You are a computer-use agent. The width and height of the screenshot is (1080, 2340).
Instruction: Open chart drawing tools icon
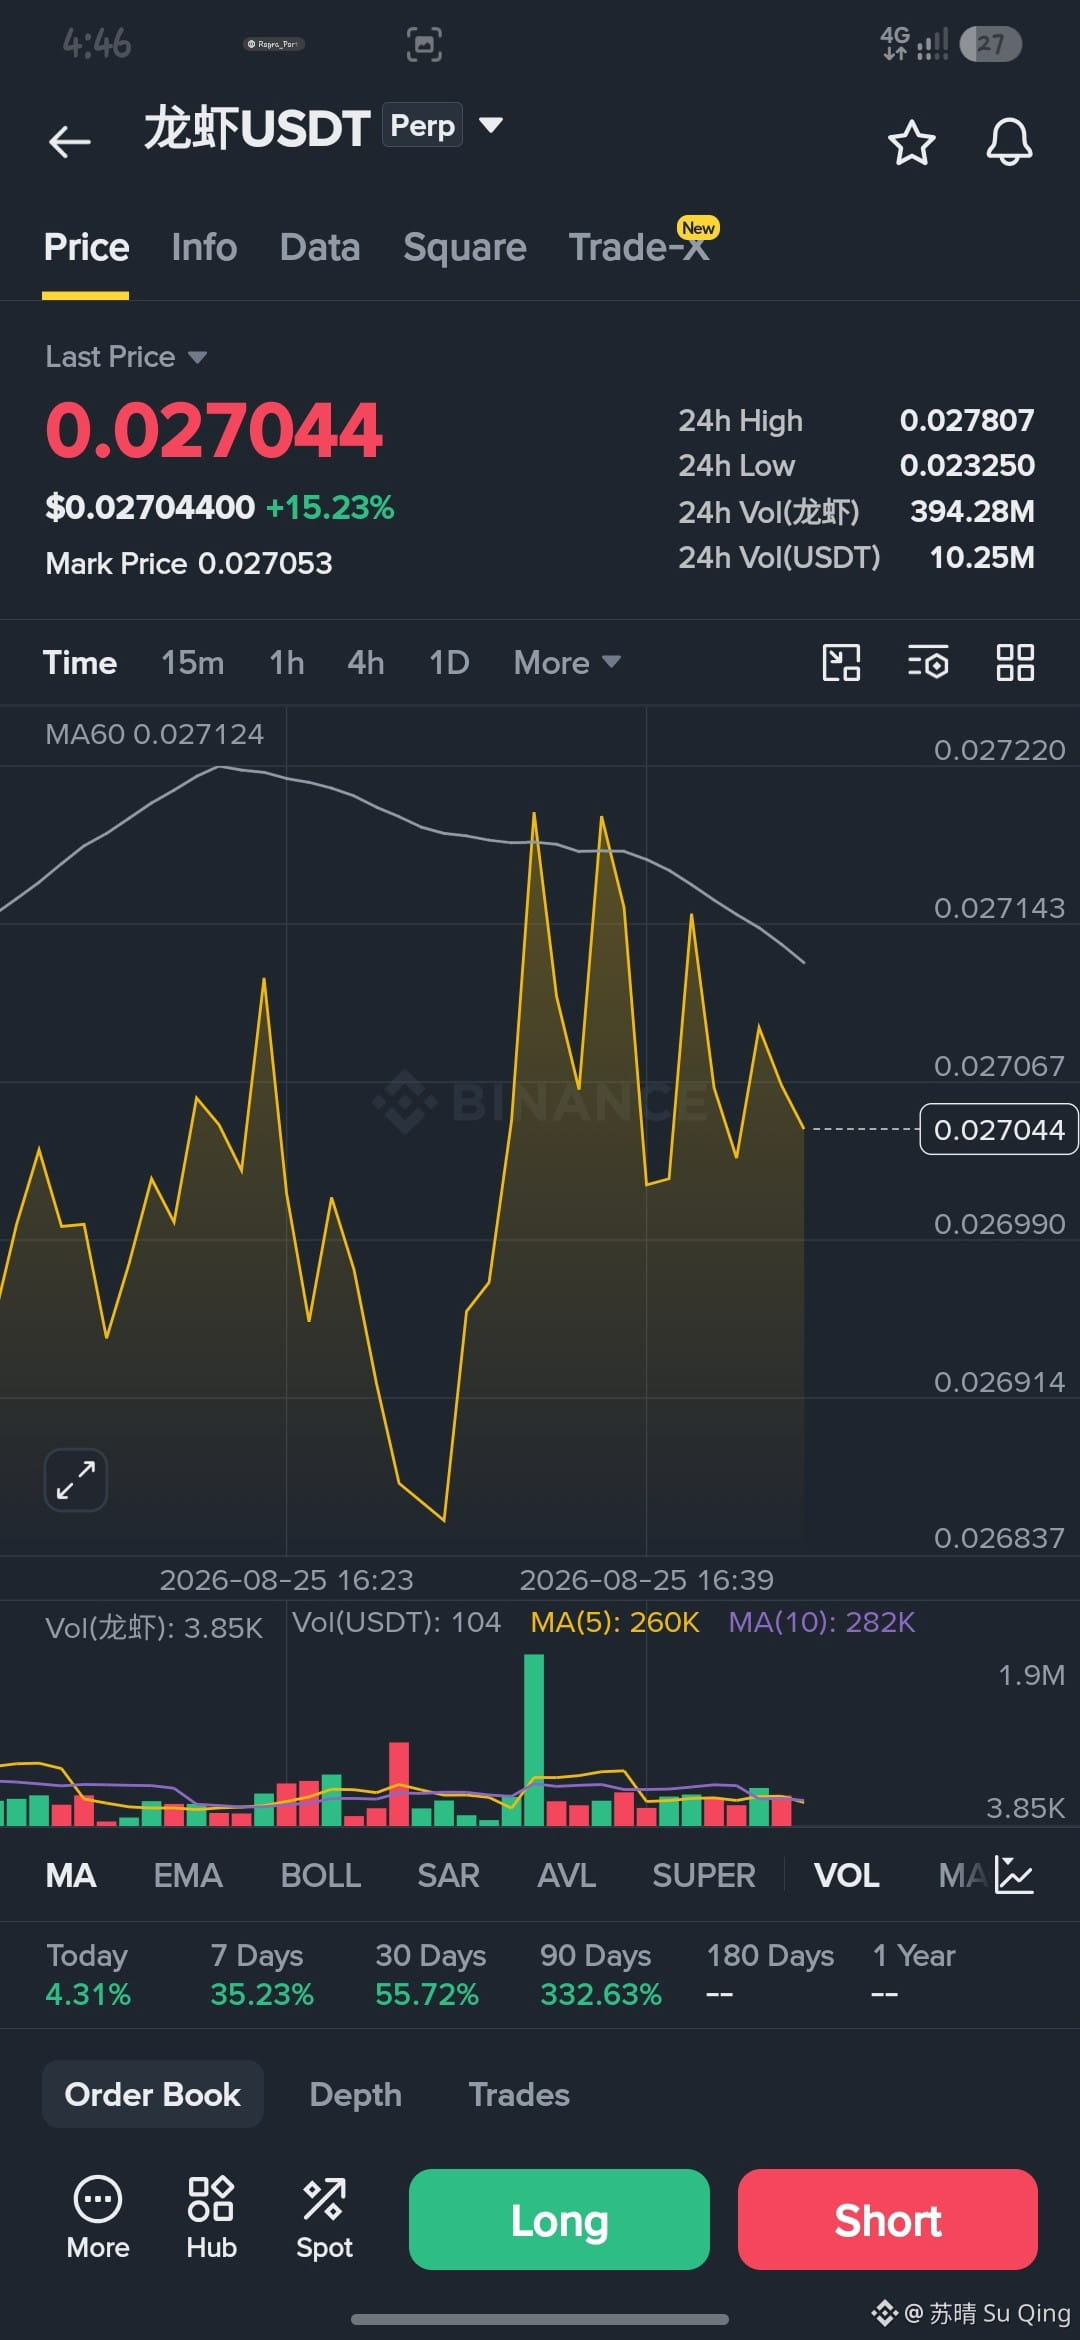pos(841,662)
